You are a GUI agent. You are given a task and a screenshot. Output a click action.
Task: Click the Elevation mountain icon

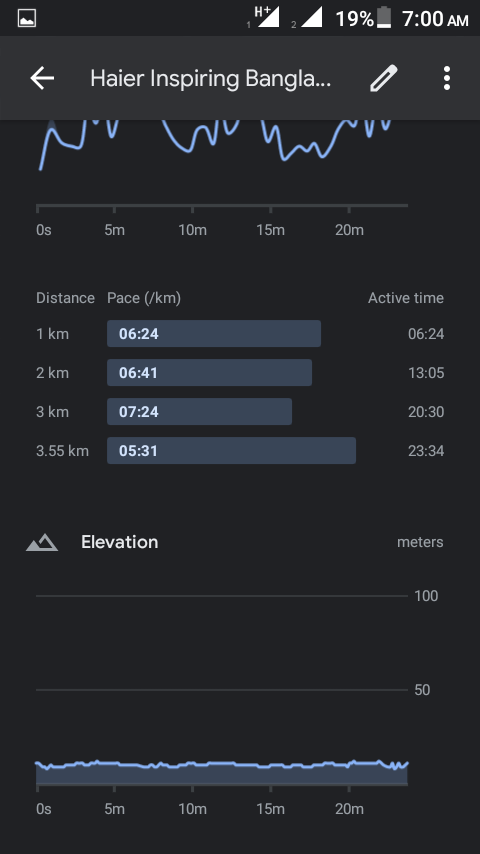coord(42,542)
